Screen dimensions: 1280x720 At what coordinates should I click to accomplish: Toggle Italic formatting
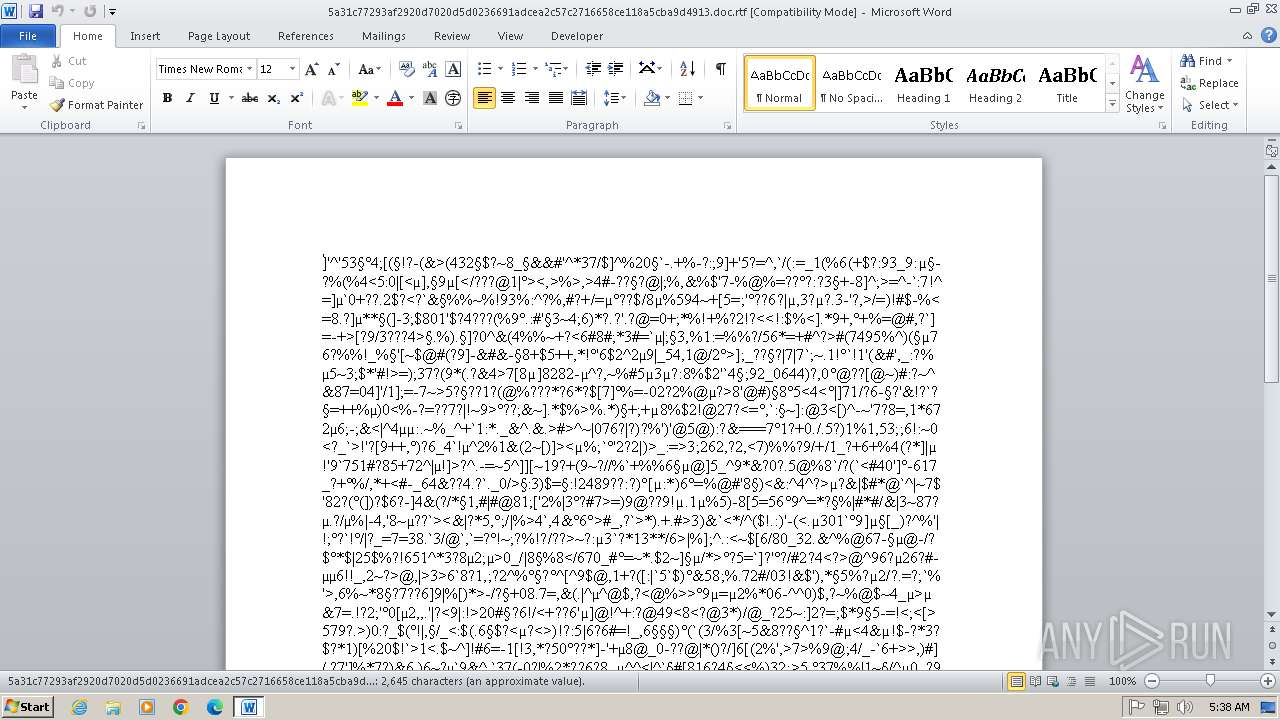click(x=190, y=98)
